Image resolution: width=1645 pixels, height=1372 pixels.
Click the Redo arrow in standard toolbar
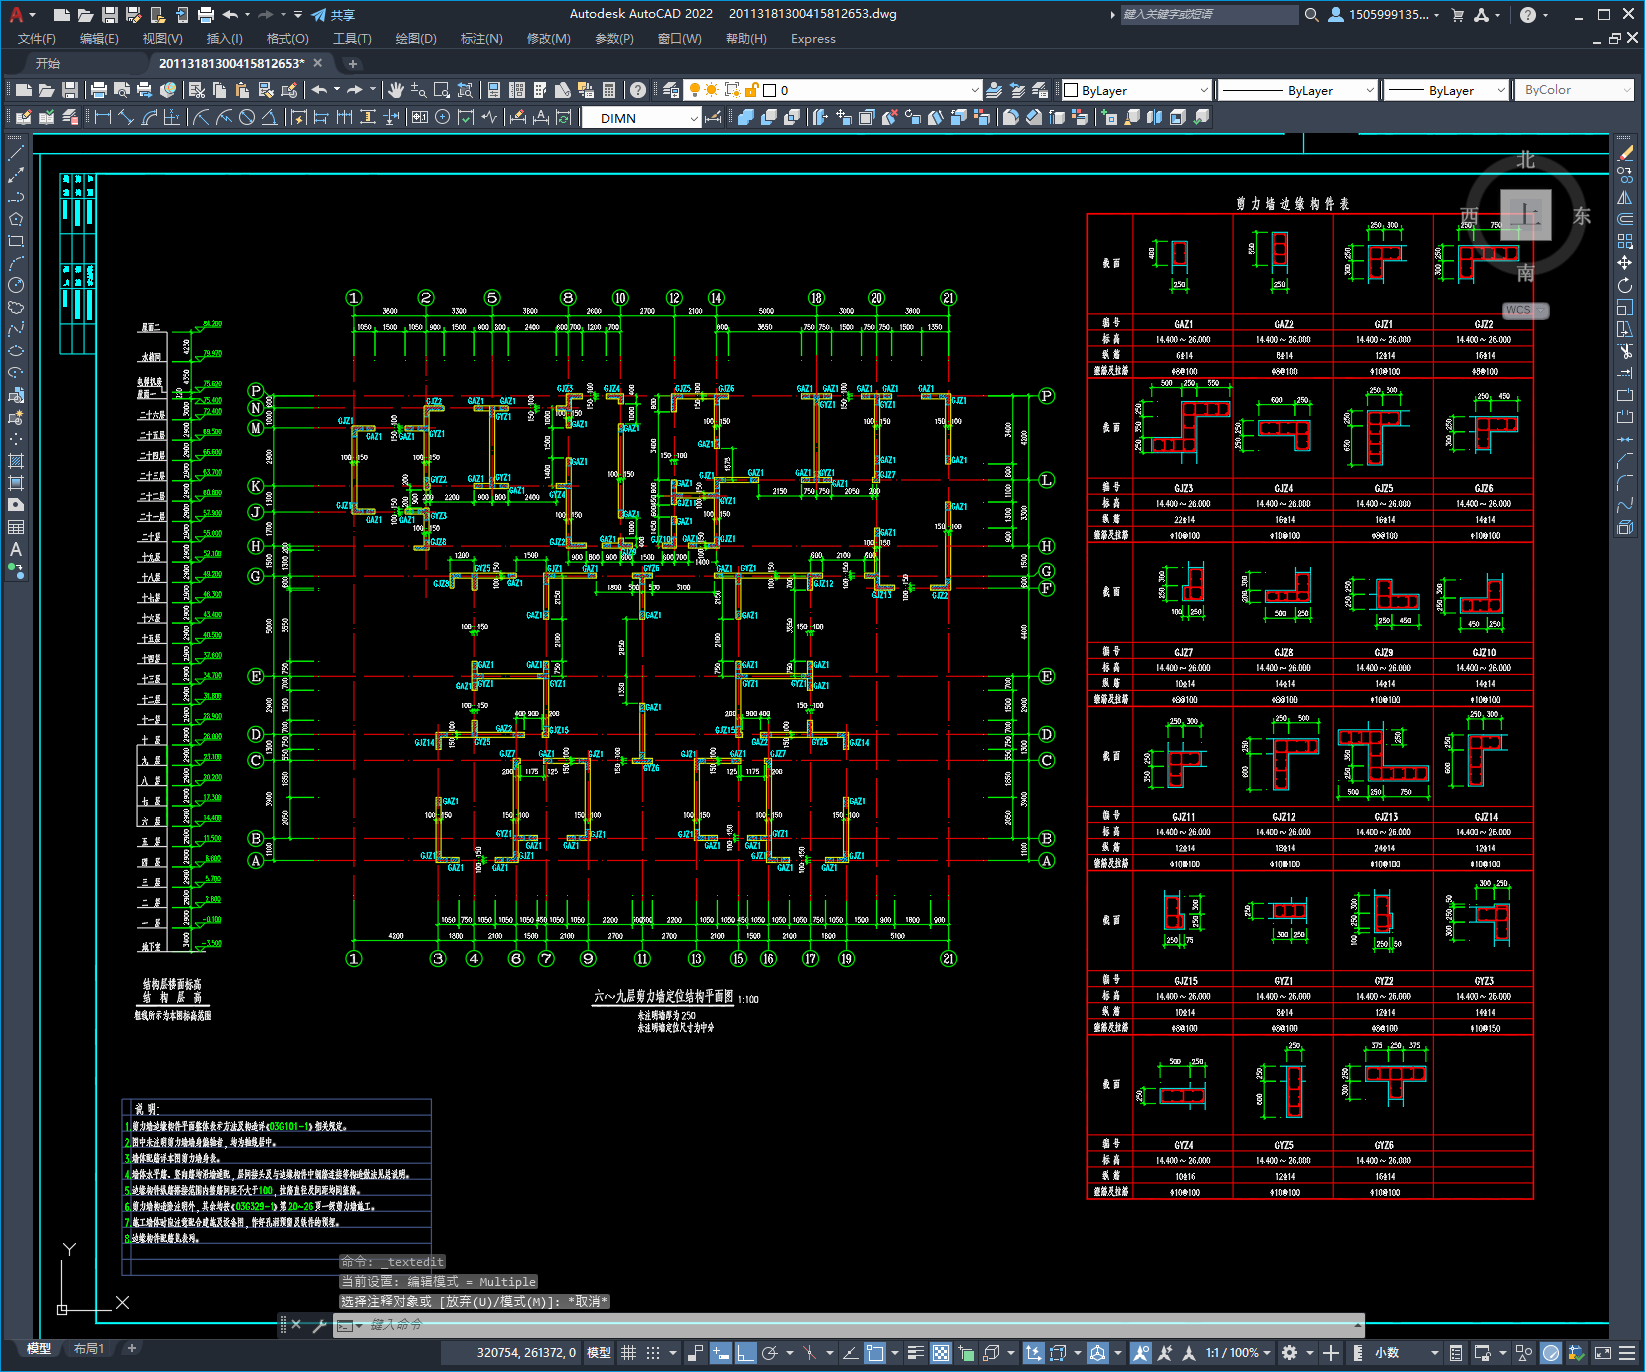click(x=355, y=90)
